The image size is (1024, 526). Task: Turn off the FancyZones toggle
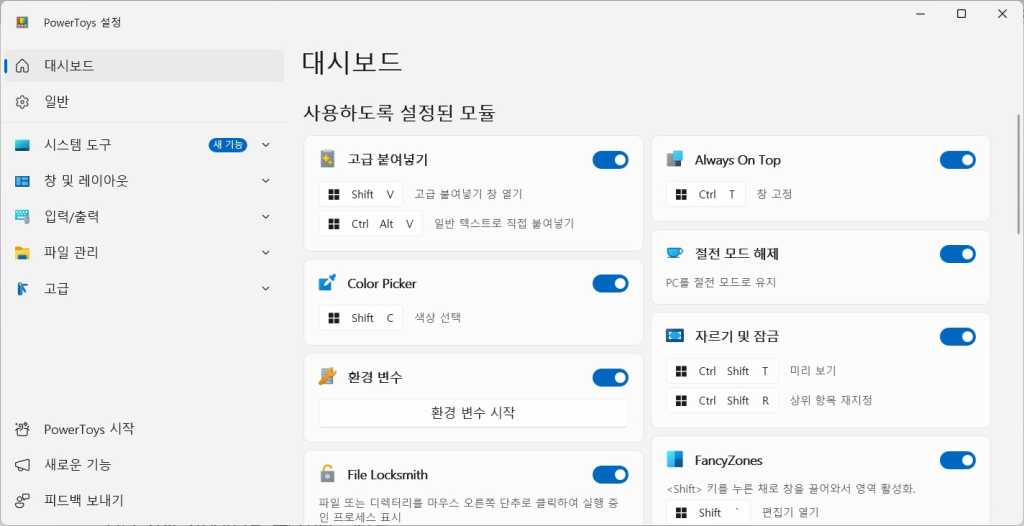958,461
